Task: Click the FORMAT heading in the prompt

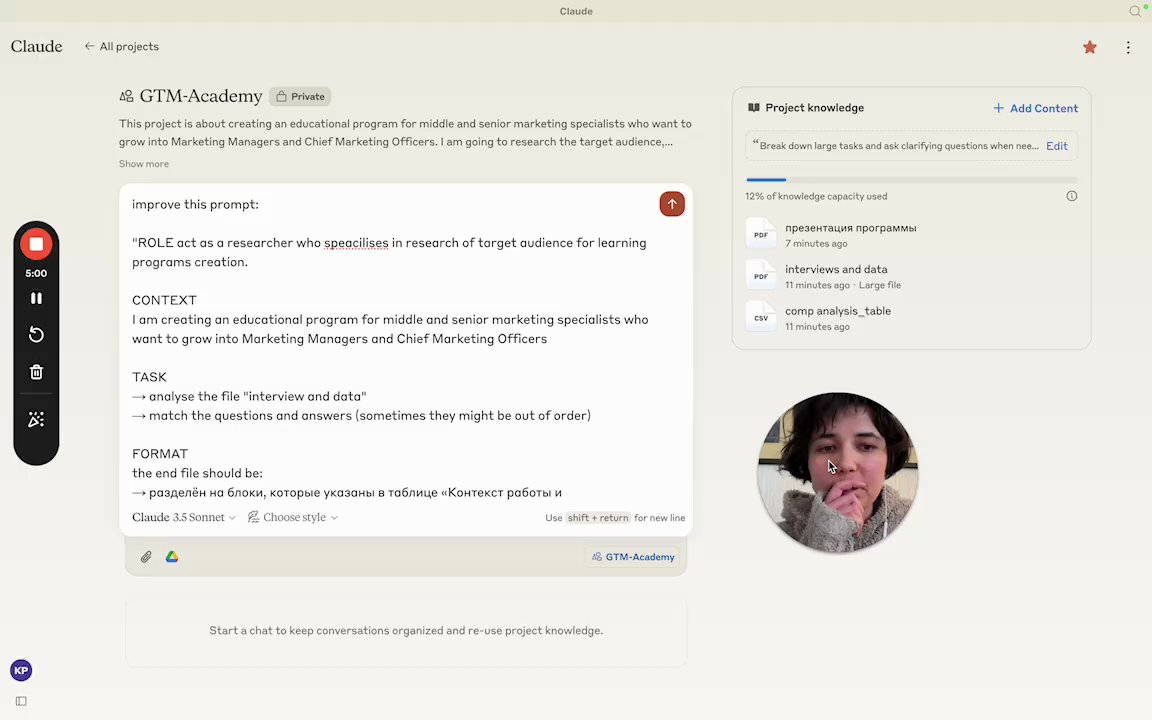Action: pos(159,454)
